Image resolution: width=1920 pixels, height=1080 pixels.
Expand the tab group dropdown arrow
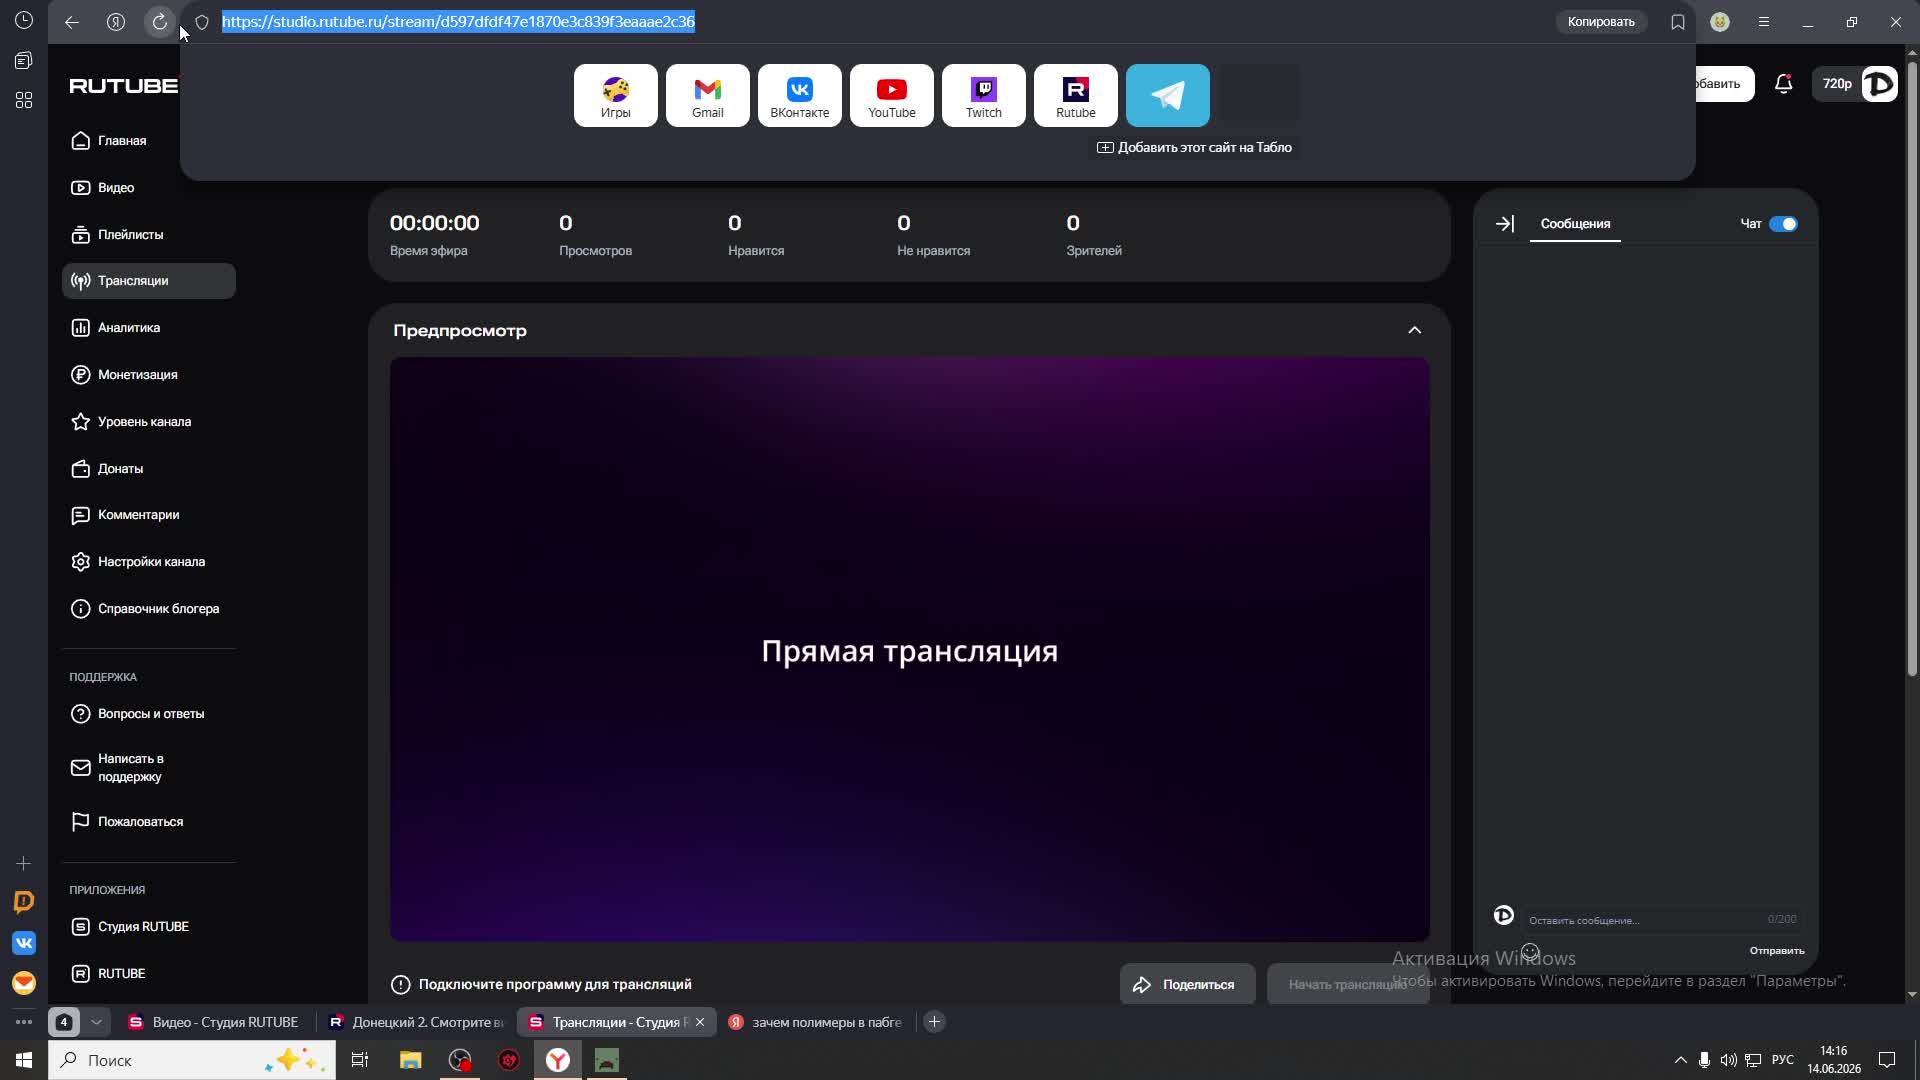96,1022
